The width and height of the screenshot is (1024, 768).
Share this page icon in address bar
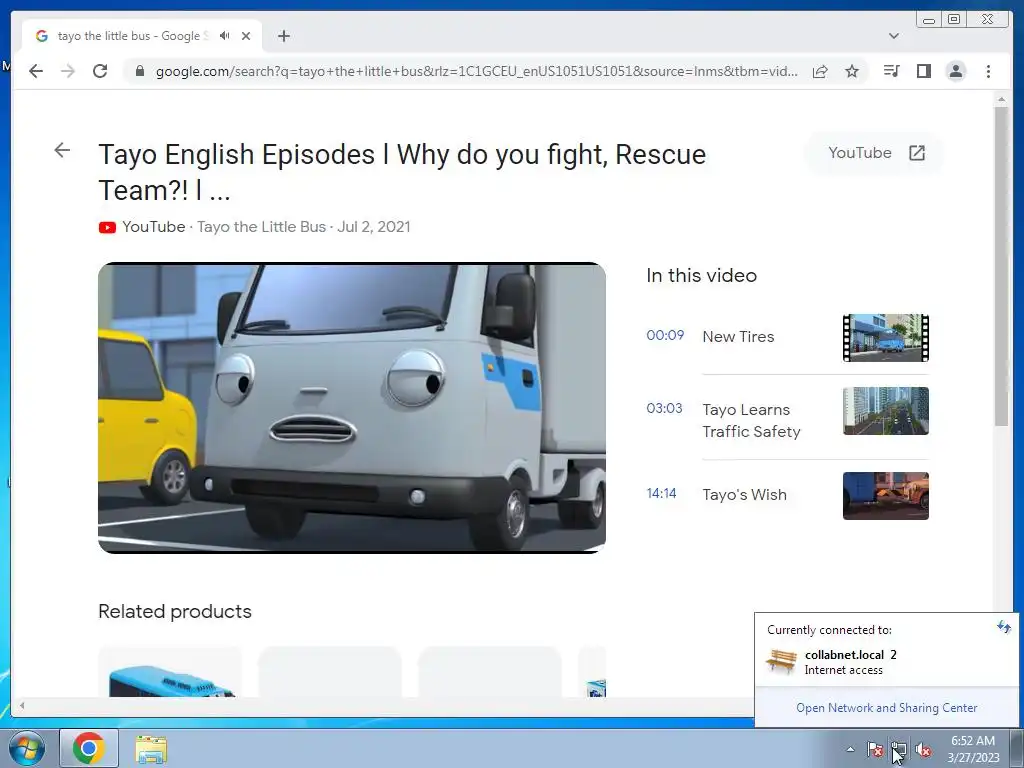tap(820, 71)
